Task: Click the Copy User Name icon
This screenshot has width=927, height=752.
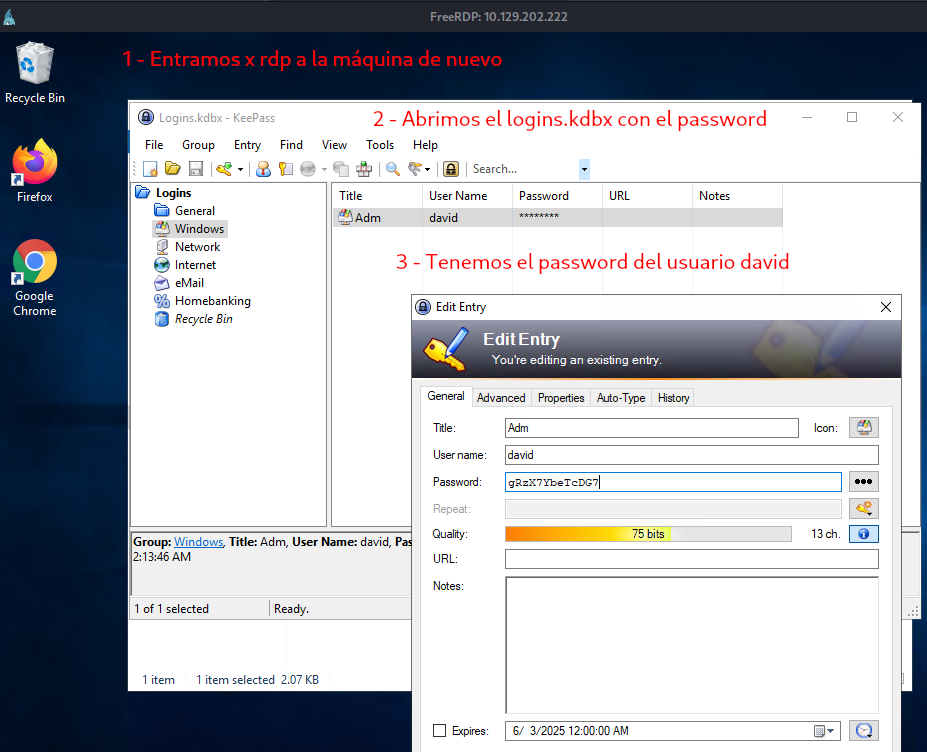Action: [263, 169]
